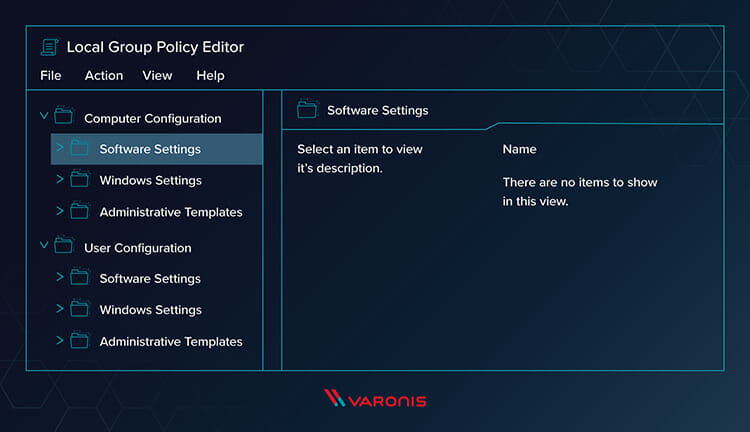Click folder icon in right pane Software Settings header
The height and width of the screenshot is (432, 750).
click(x=307, y=109)
